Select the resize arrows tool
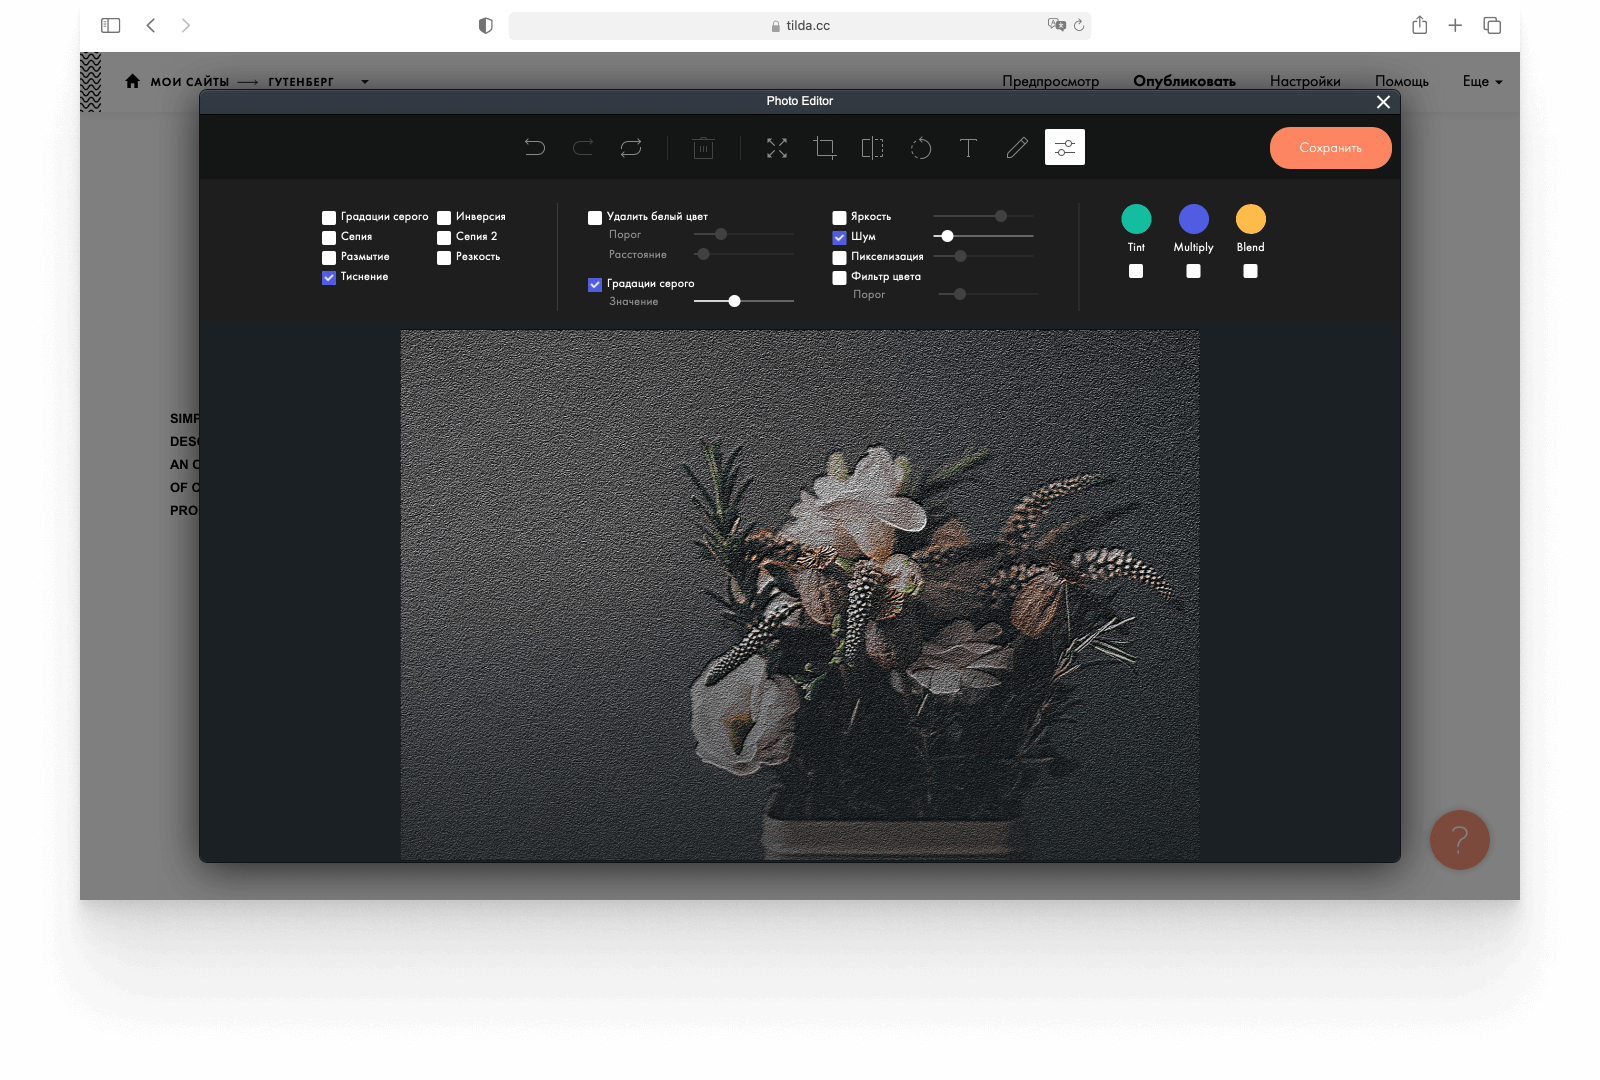 coord(777,148)
